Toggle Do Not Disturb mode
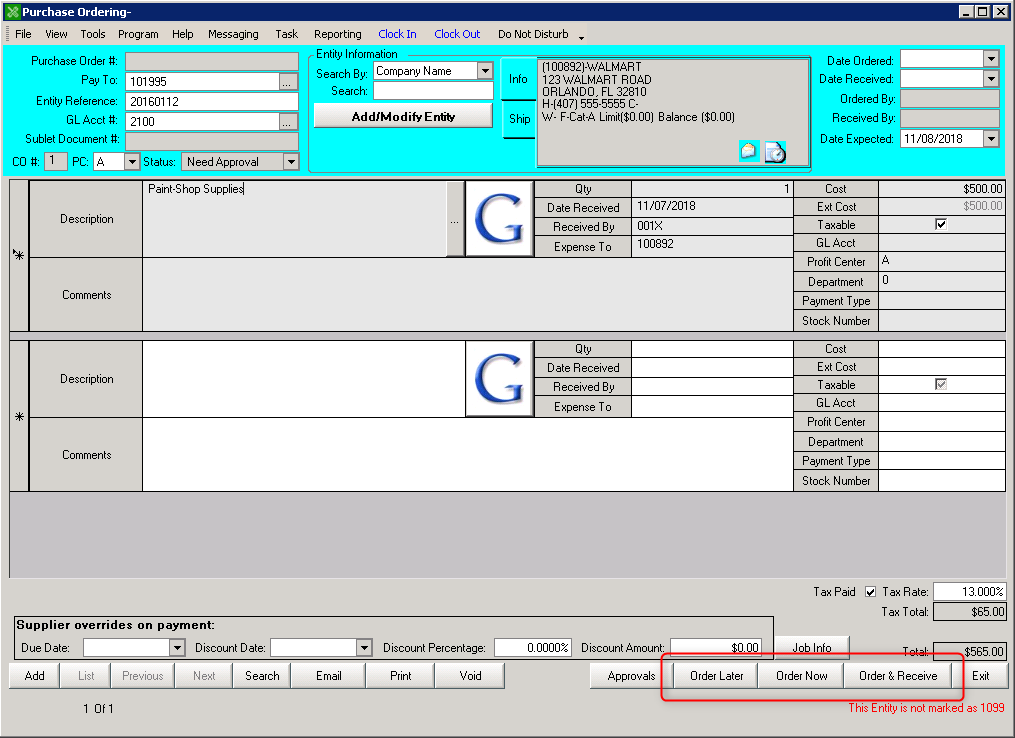Screen dimensions: 1015x738 point(532,33)
